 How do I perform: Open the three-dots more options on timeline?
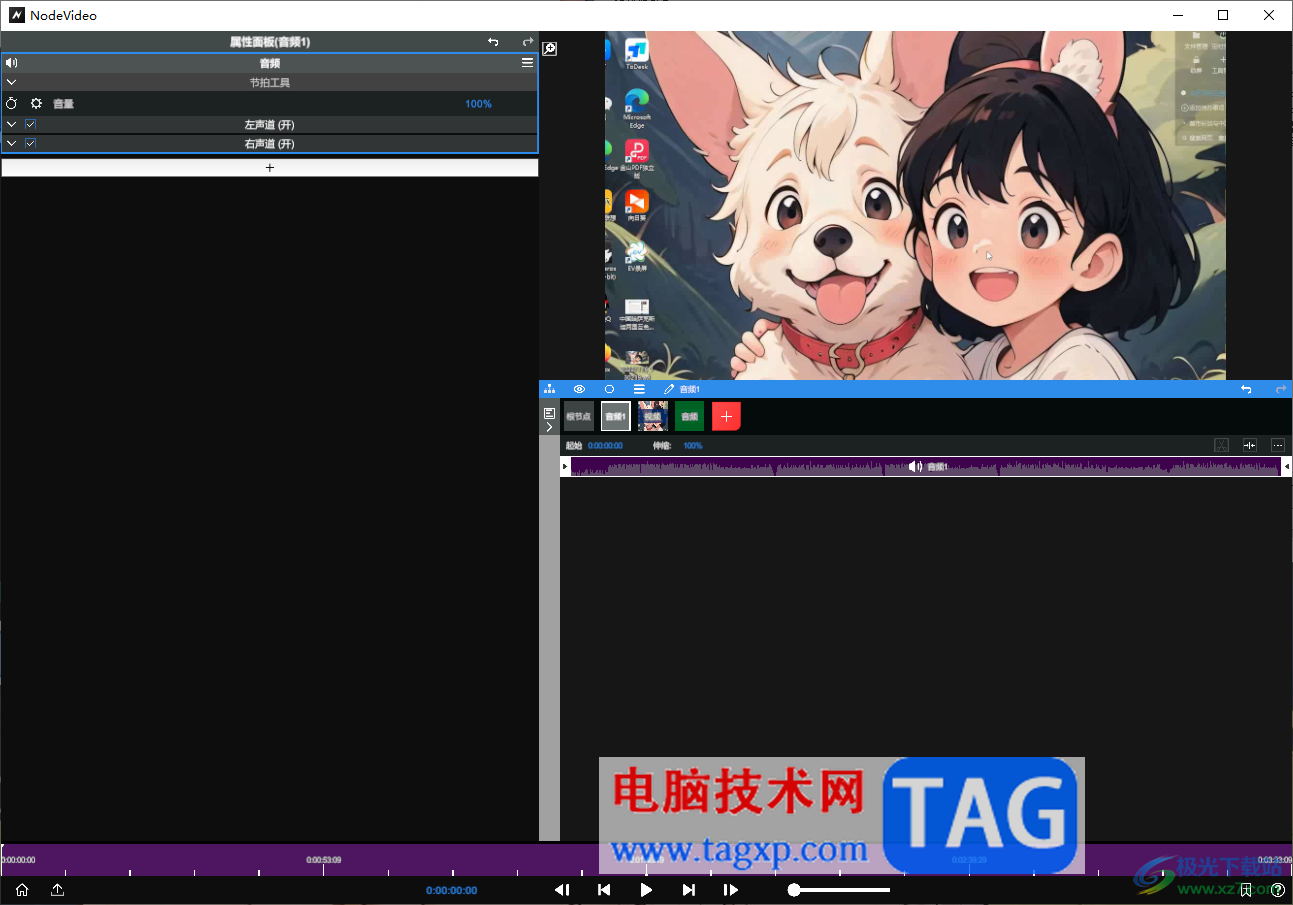tap(1278, 445)
